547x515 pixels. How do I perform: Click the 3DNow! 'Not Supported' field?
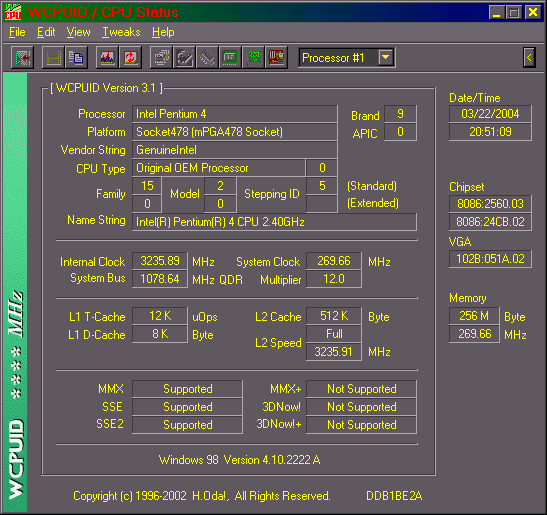(361, 407)
